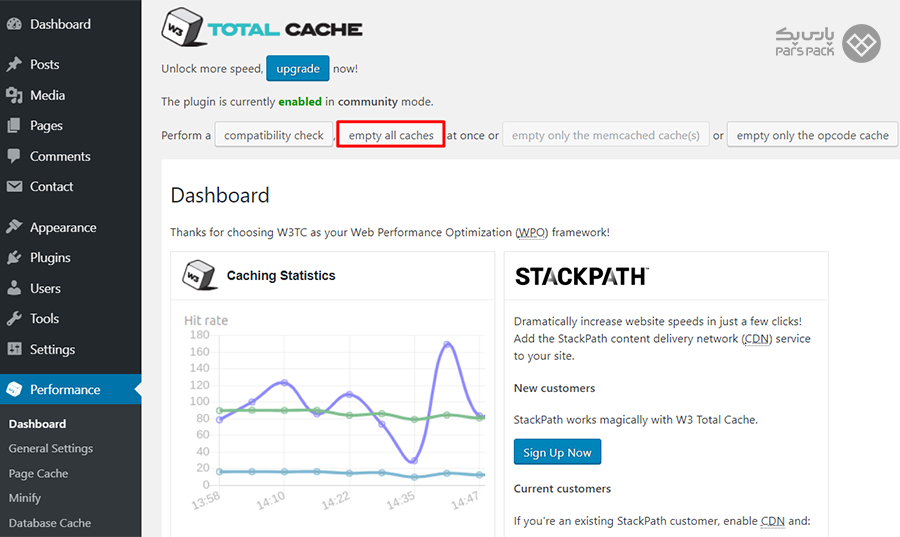The width and height of the screenshot is (900, 537).
Task: Click the purple peak point near 14:47
Action: [447, 344]
